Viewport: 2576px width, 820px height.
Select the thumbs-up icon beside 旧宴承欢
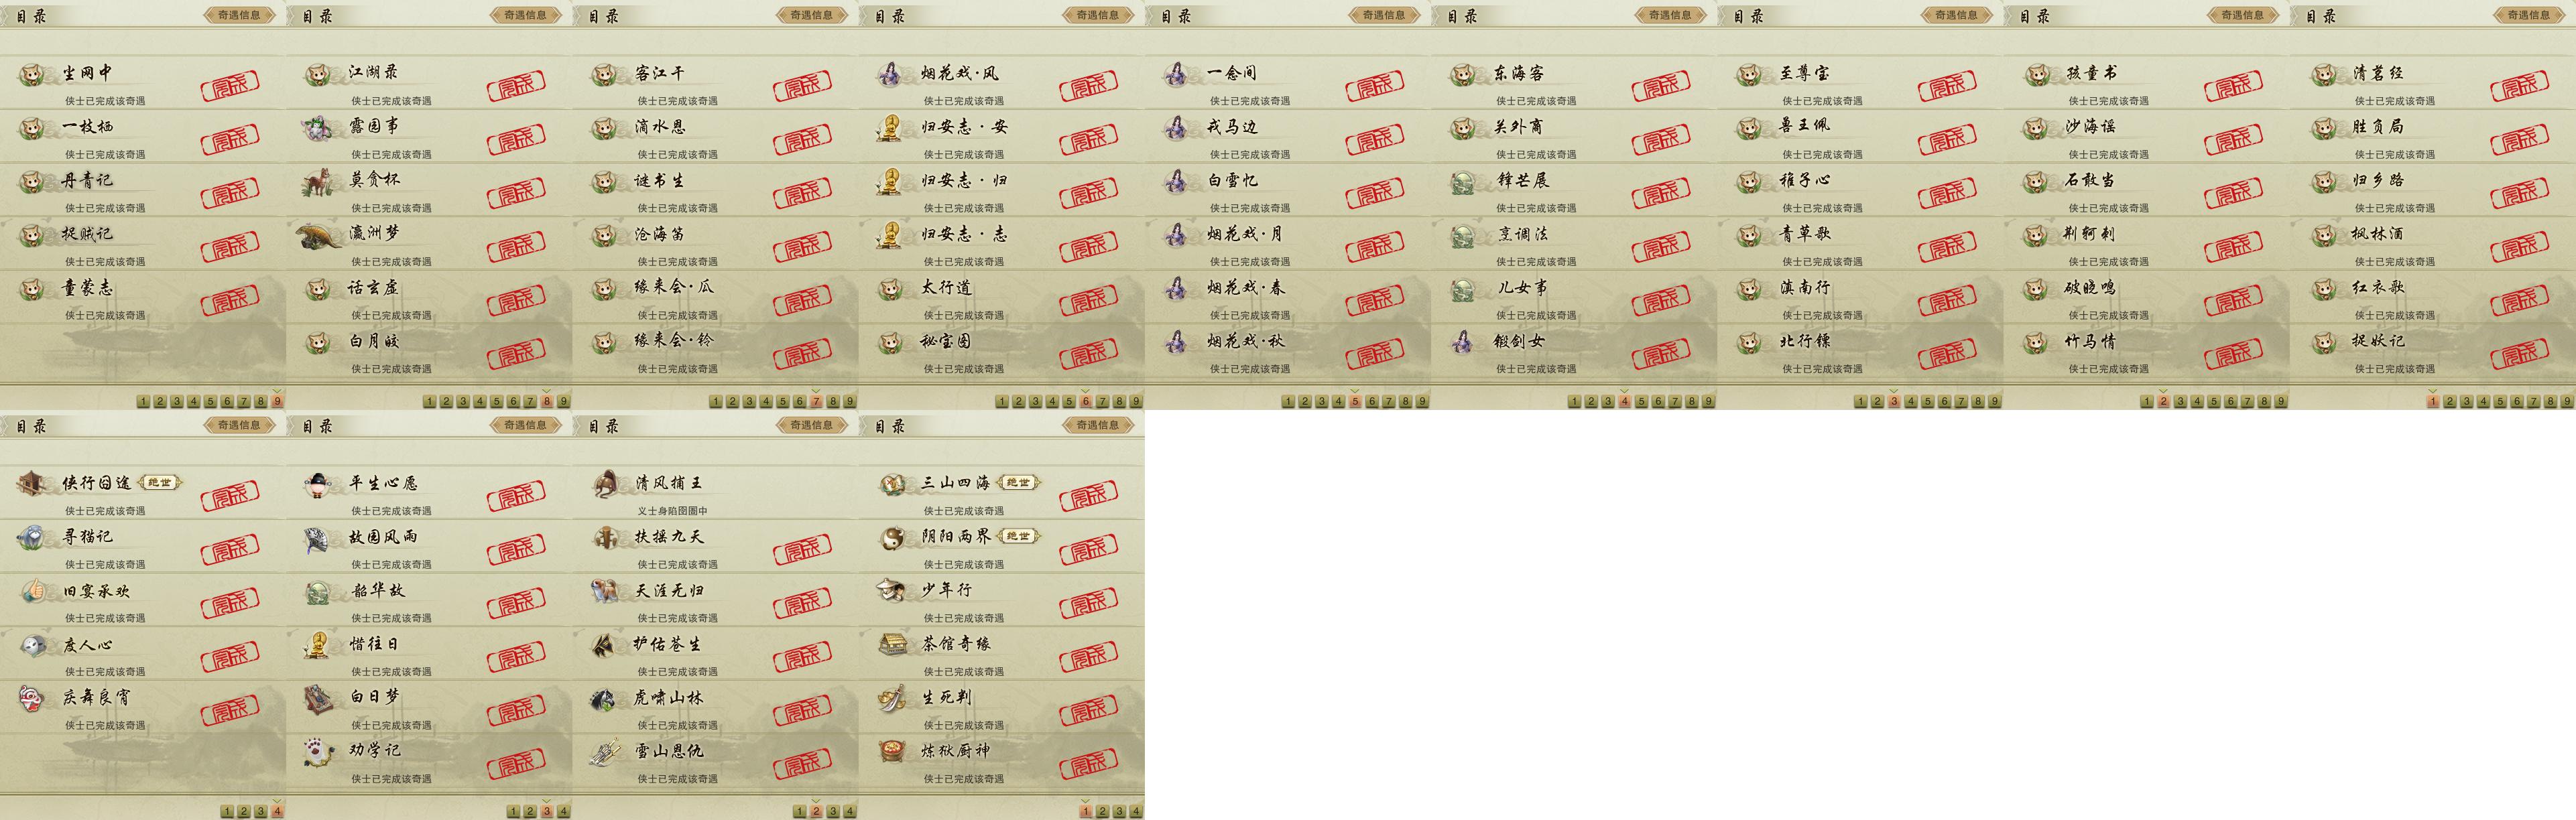coord(33,591)
